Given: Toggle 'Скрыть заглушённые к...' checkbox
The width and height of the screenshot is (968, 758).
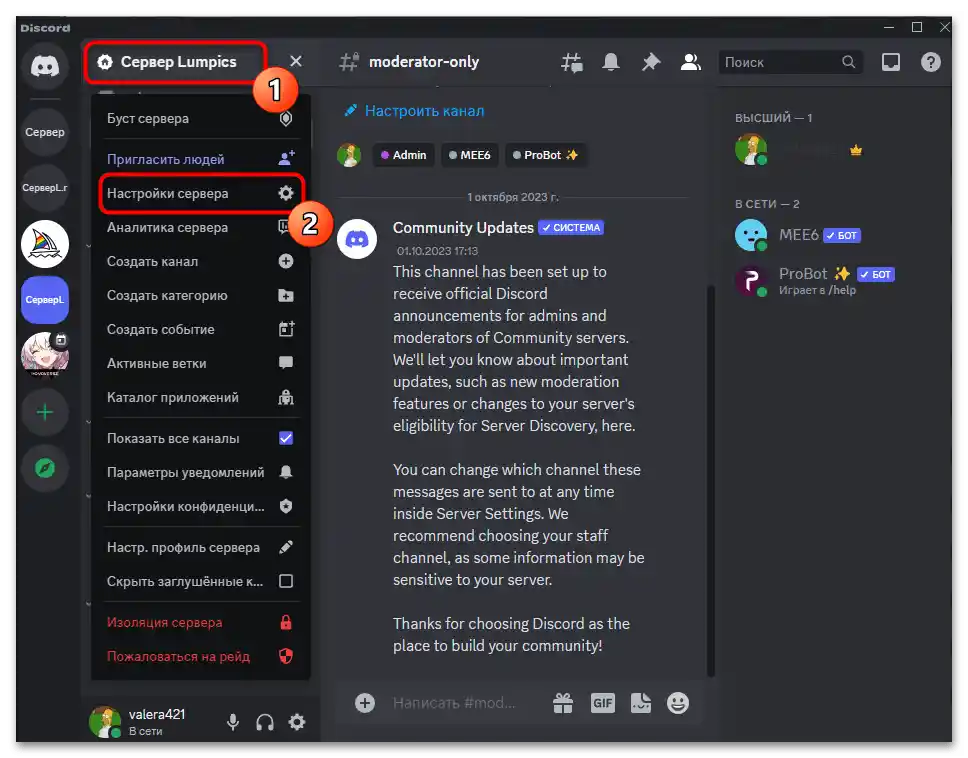Looking at the screenshot, I should (x=286, y=581).
